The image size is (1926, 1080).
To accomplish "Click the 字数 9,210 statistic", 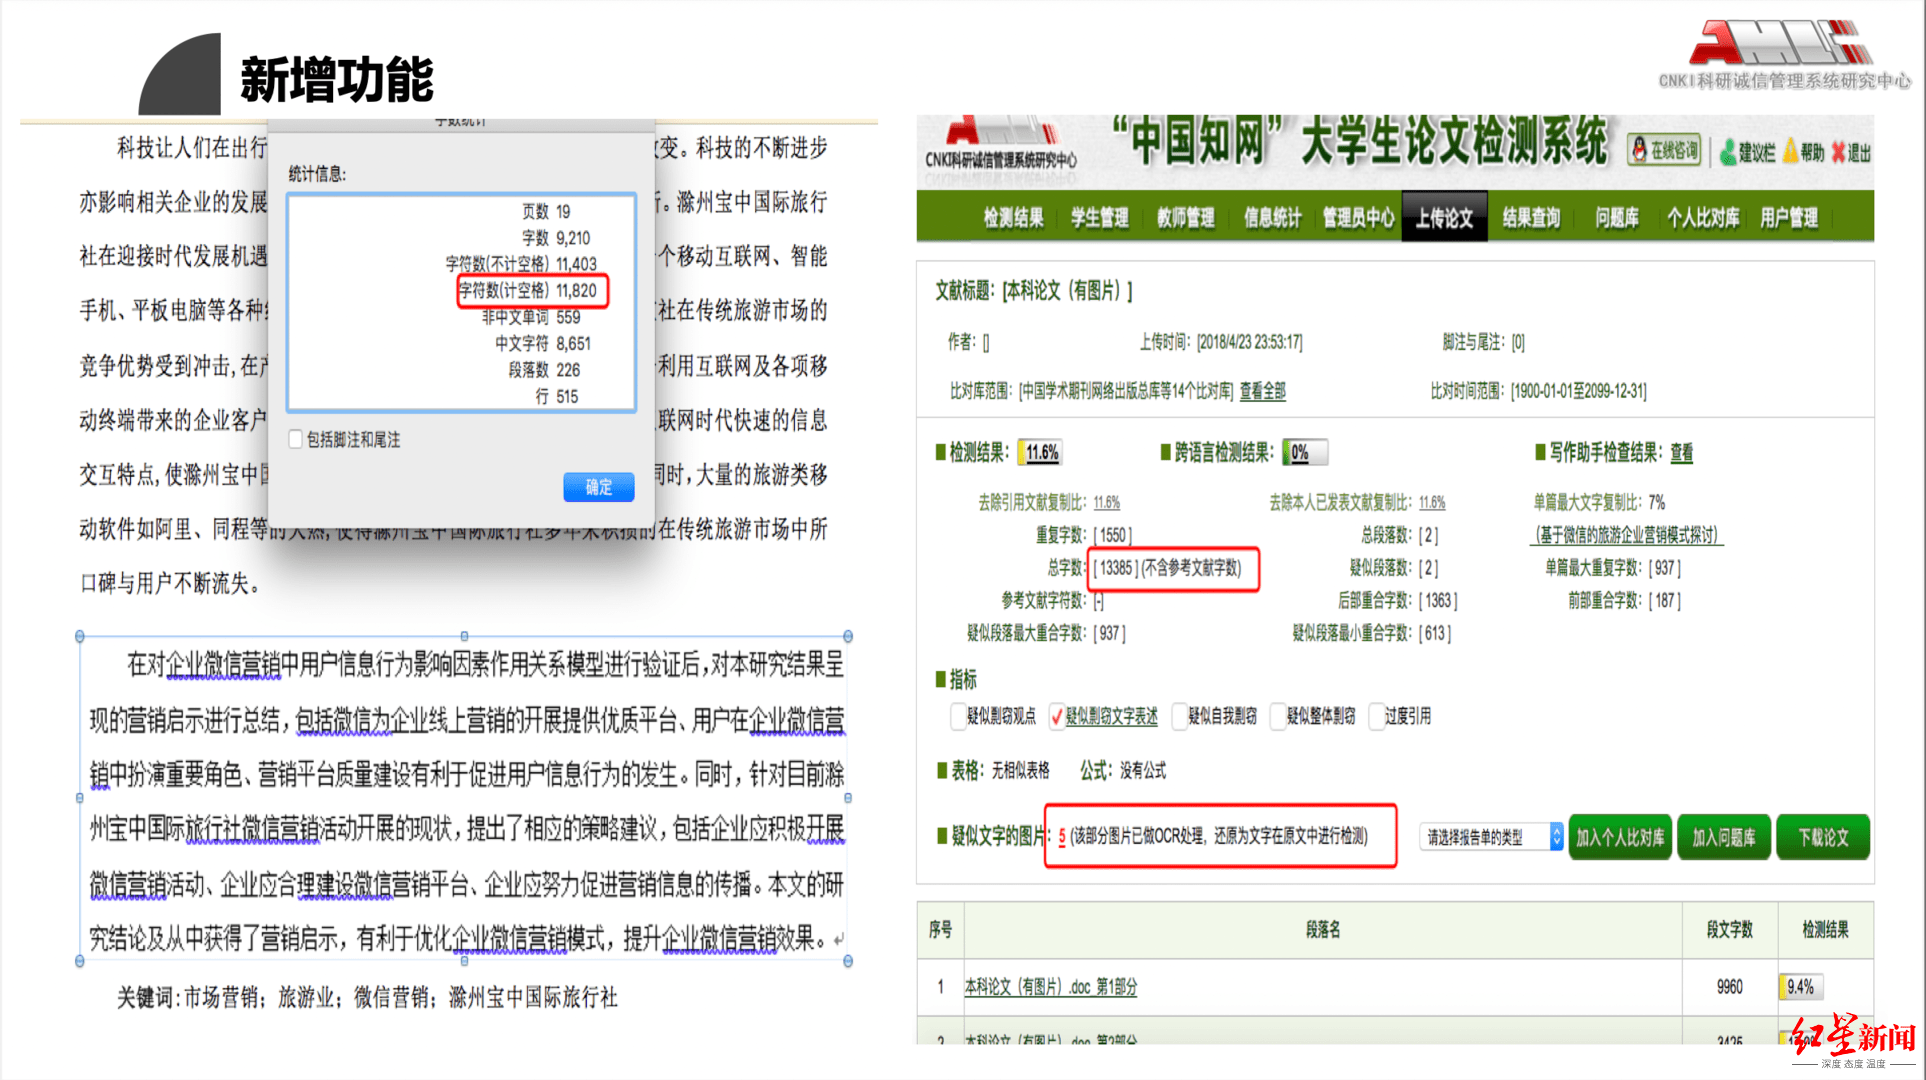I will pyautogui.click(x=556, y=238).
